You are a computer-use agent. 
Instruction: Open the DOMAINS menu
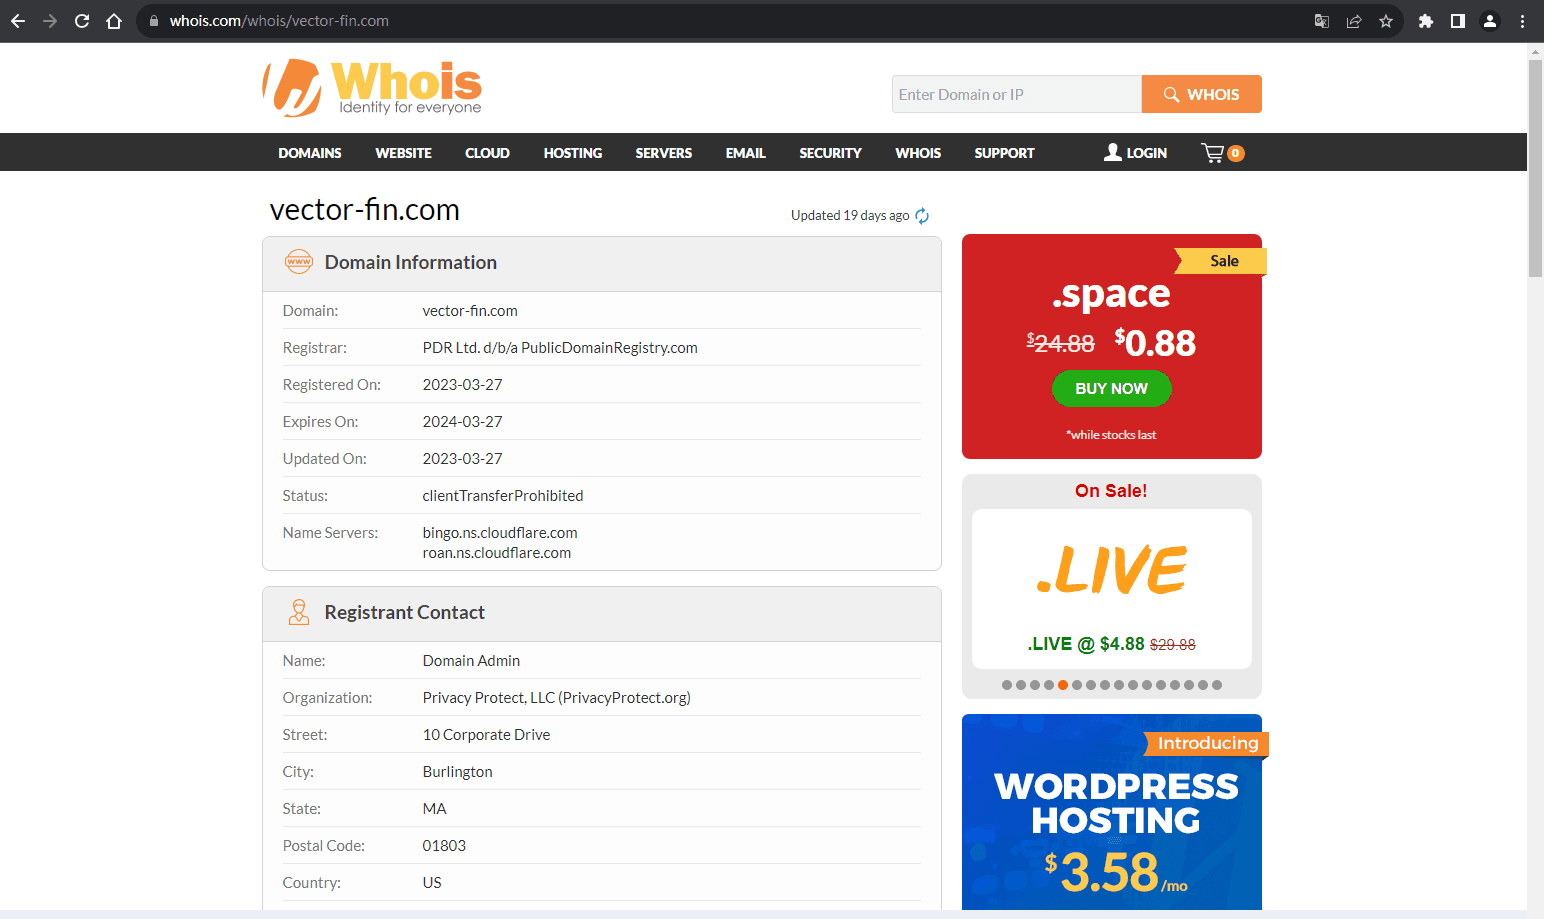310,153
